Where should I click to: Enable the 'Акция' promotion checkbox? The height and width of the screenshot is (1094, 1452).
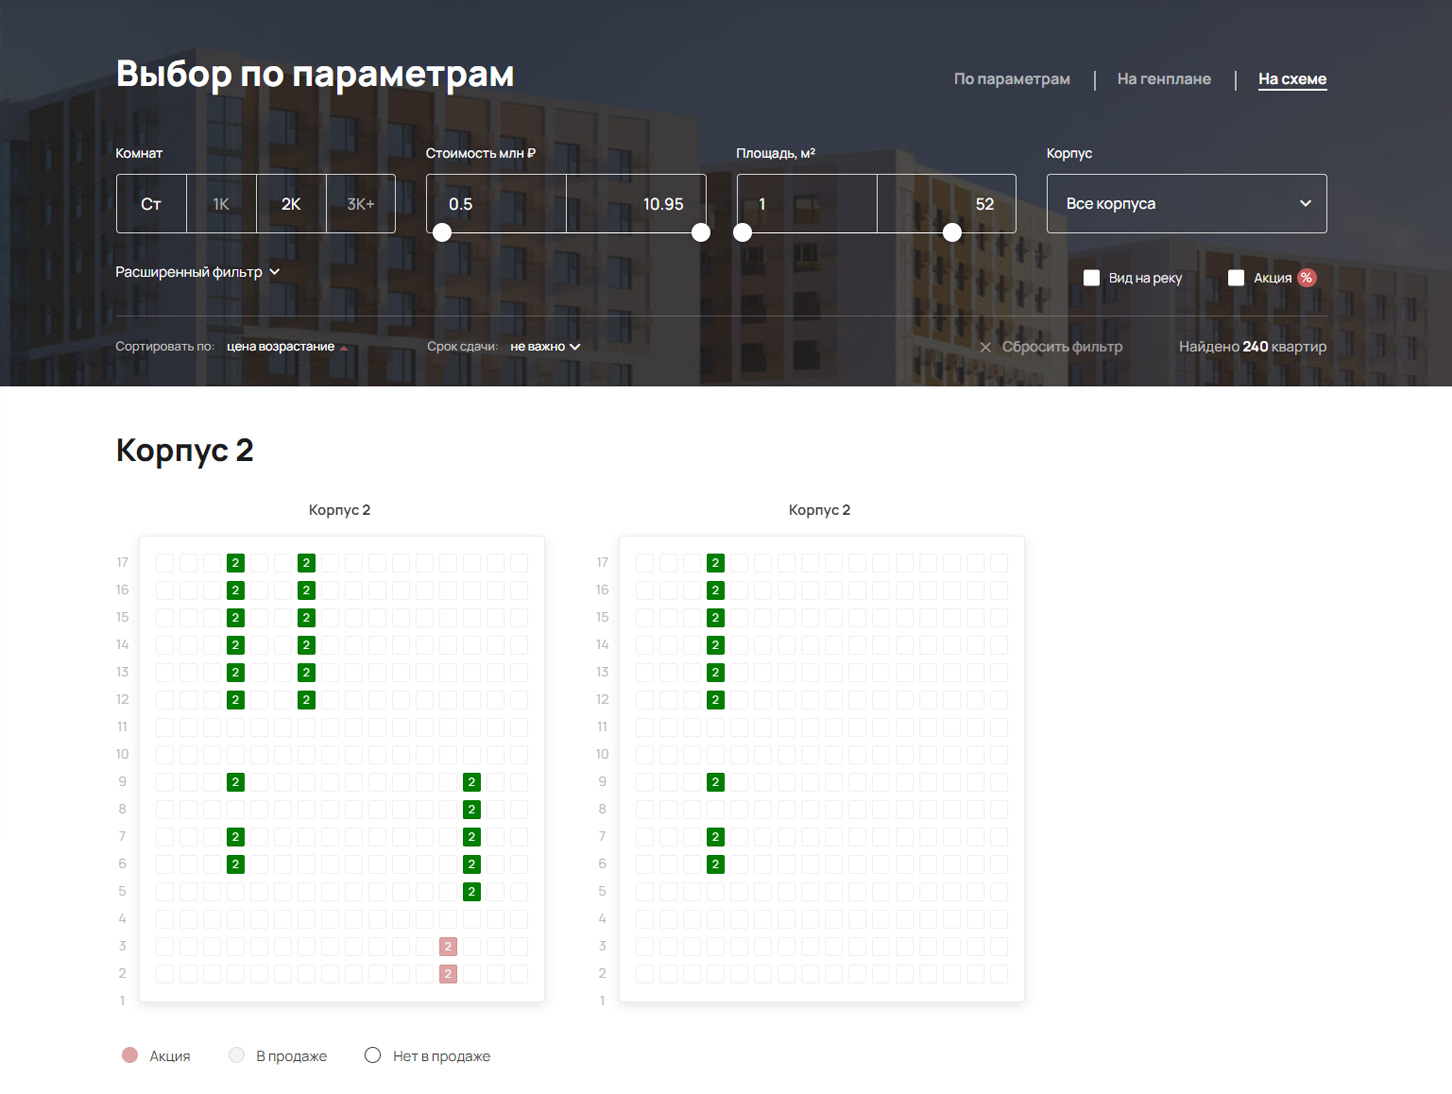click(x=1236, y=278)
